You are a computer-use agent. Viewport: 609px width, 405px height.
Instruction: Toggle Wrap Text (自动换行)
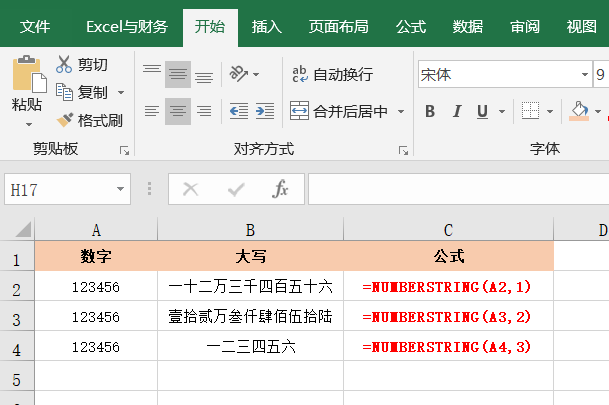pos(332,74)
